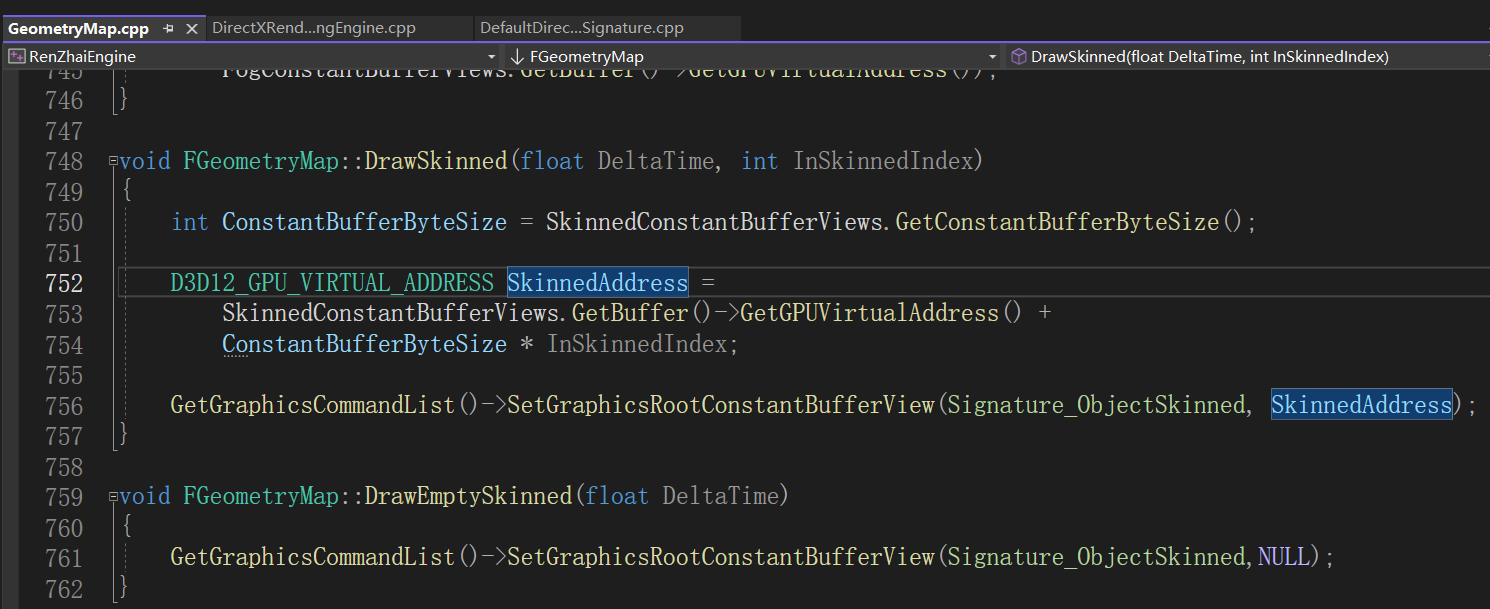Click InSkinnedIndex parameter on line 748

885,161
